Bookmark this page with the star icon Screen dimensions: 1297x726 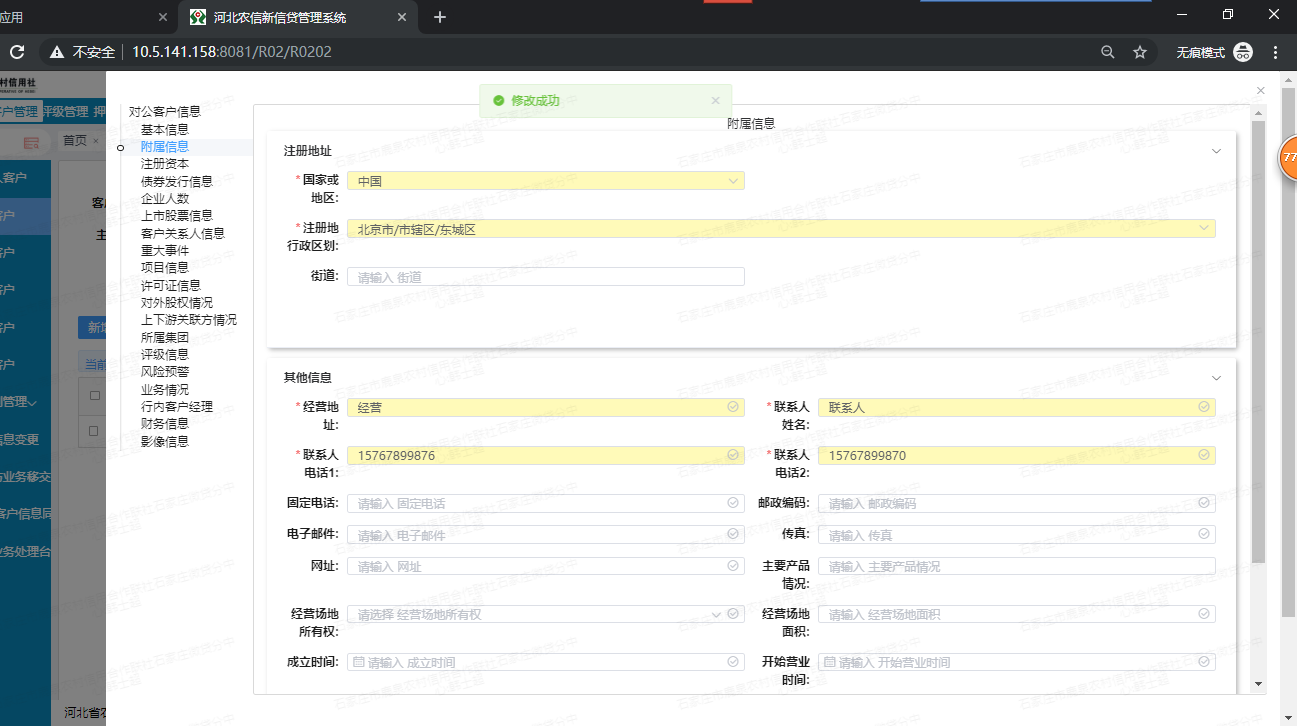[1139, 52]
